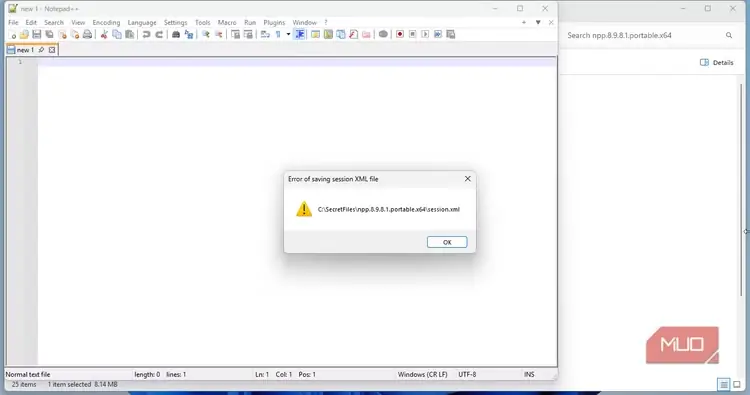This screenshot has width=750, height=395.
Task: Open Find with the binoculars icon
Action: [176, 34]
